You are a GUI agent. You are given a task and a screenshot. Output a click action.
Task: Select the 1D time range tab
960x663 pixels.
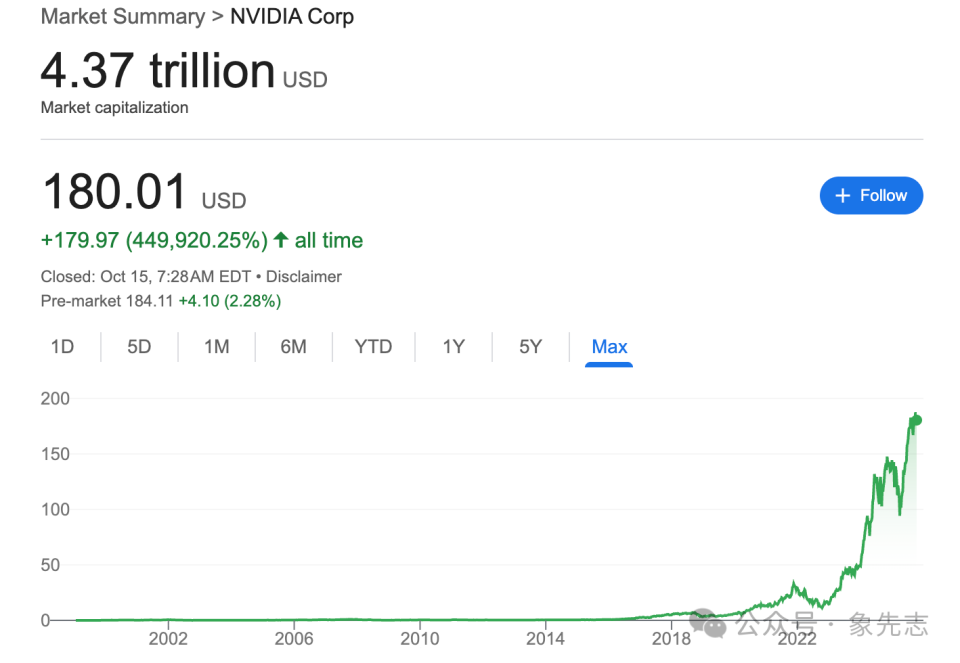click(x=62, y=347)
